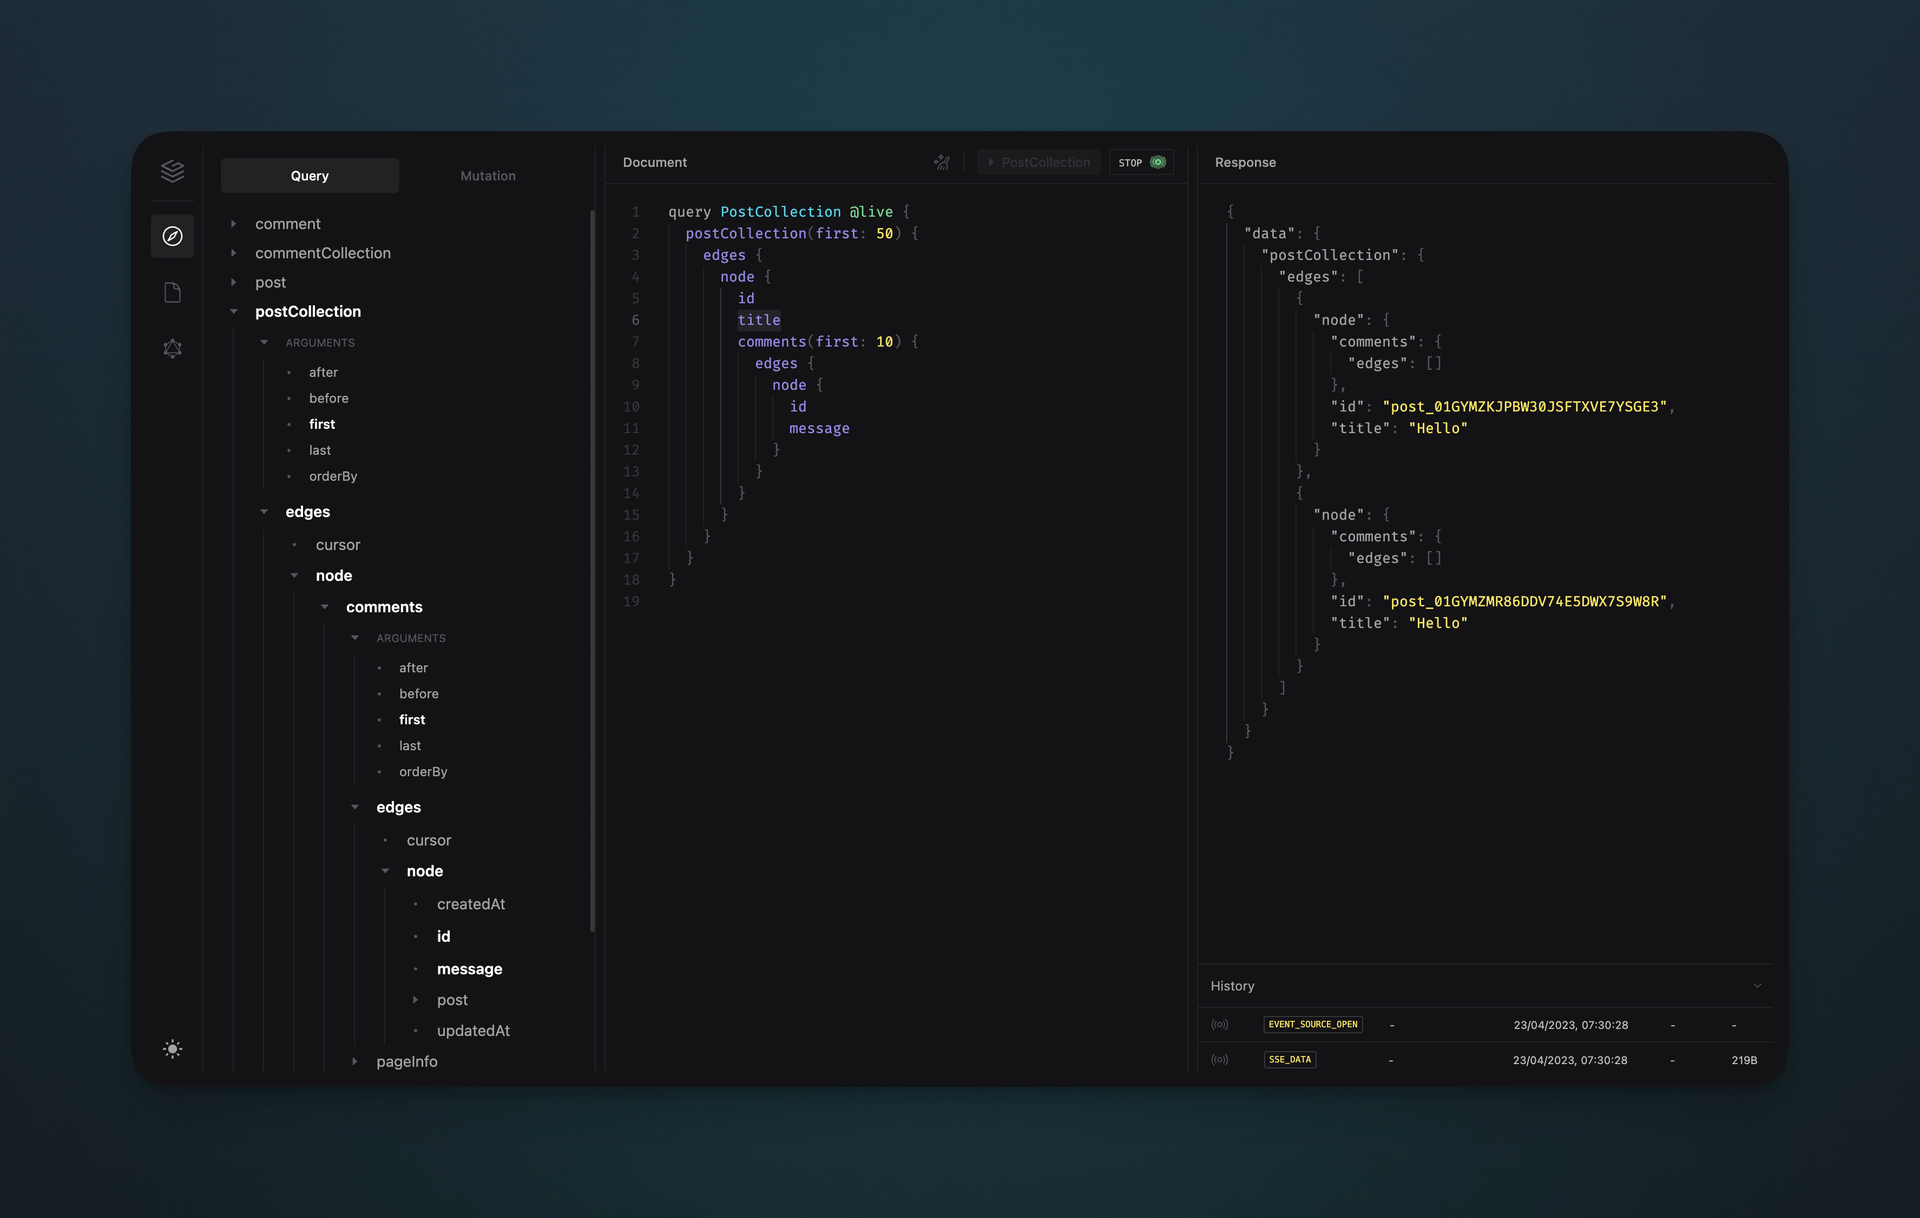Toggle the id field under comment node
This screenshot has height=1218, width=1920.
[x=443, y=937]
